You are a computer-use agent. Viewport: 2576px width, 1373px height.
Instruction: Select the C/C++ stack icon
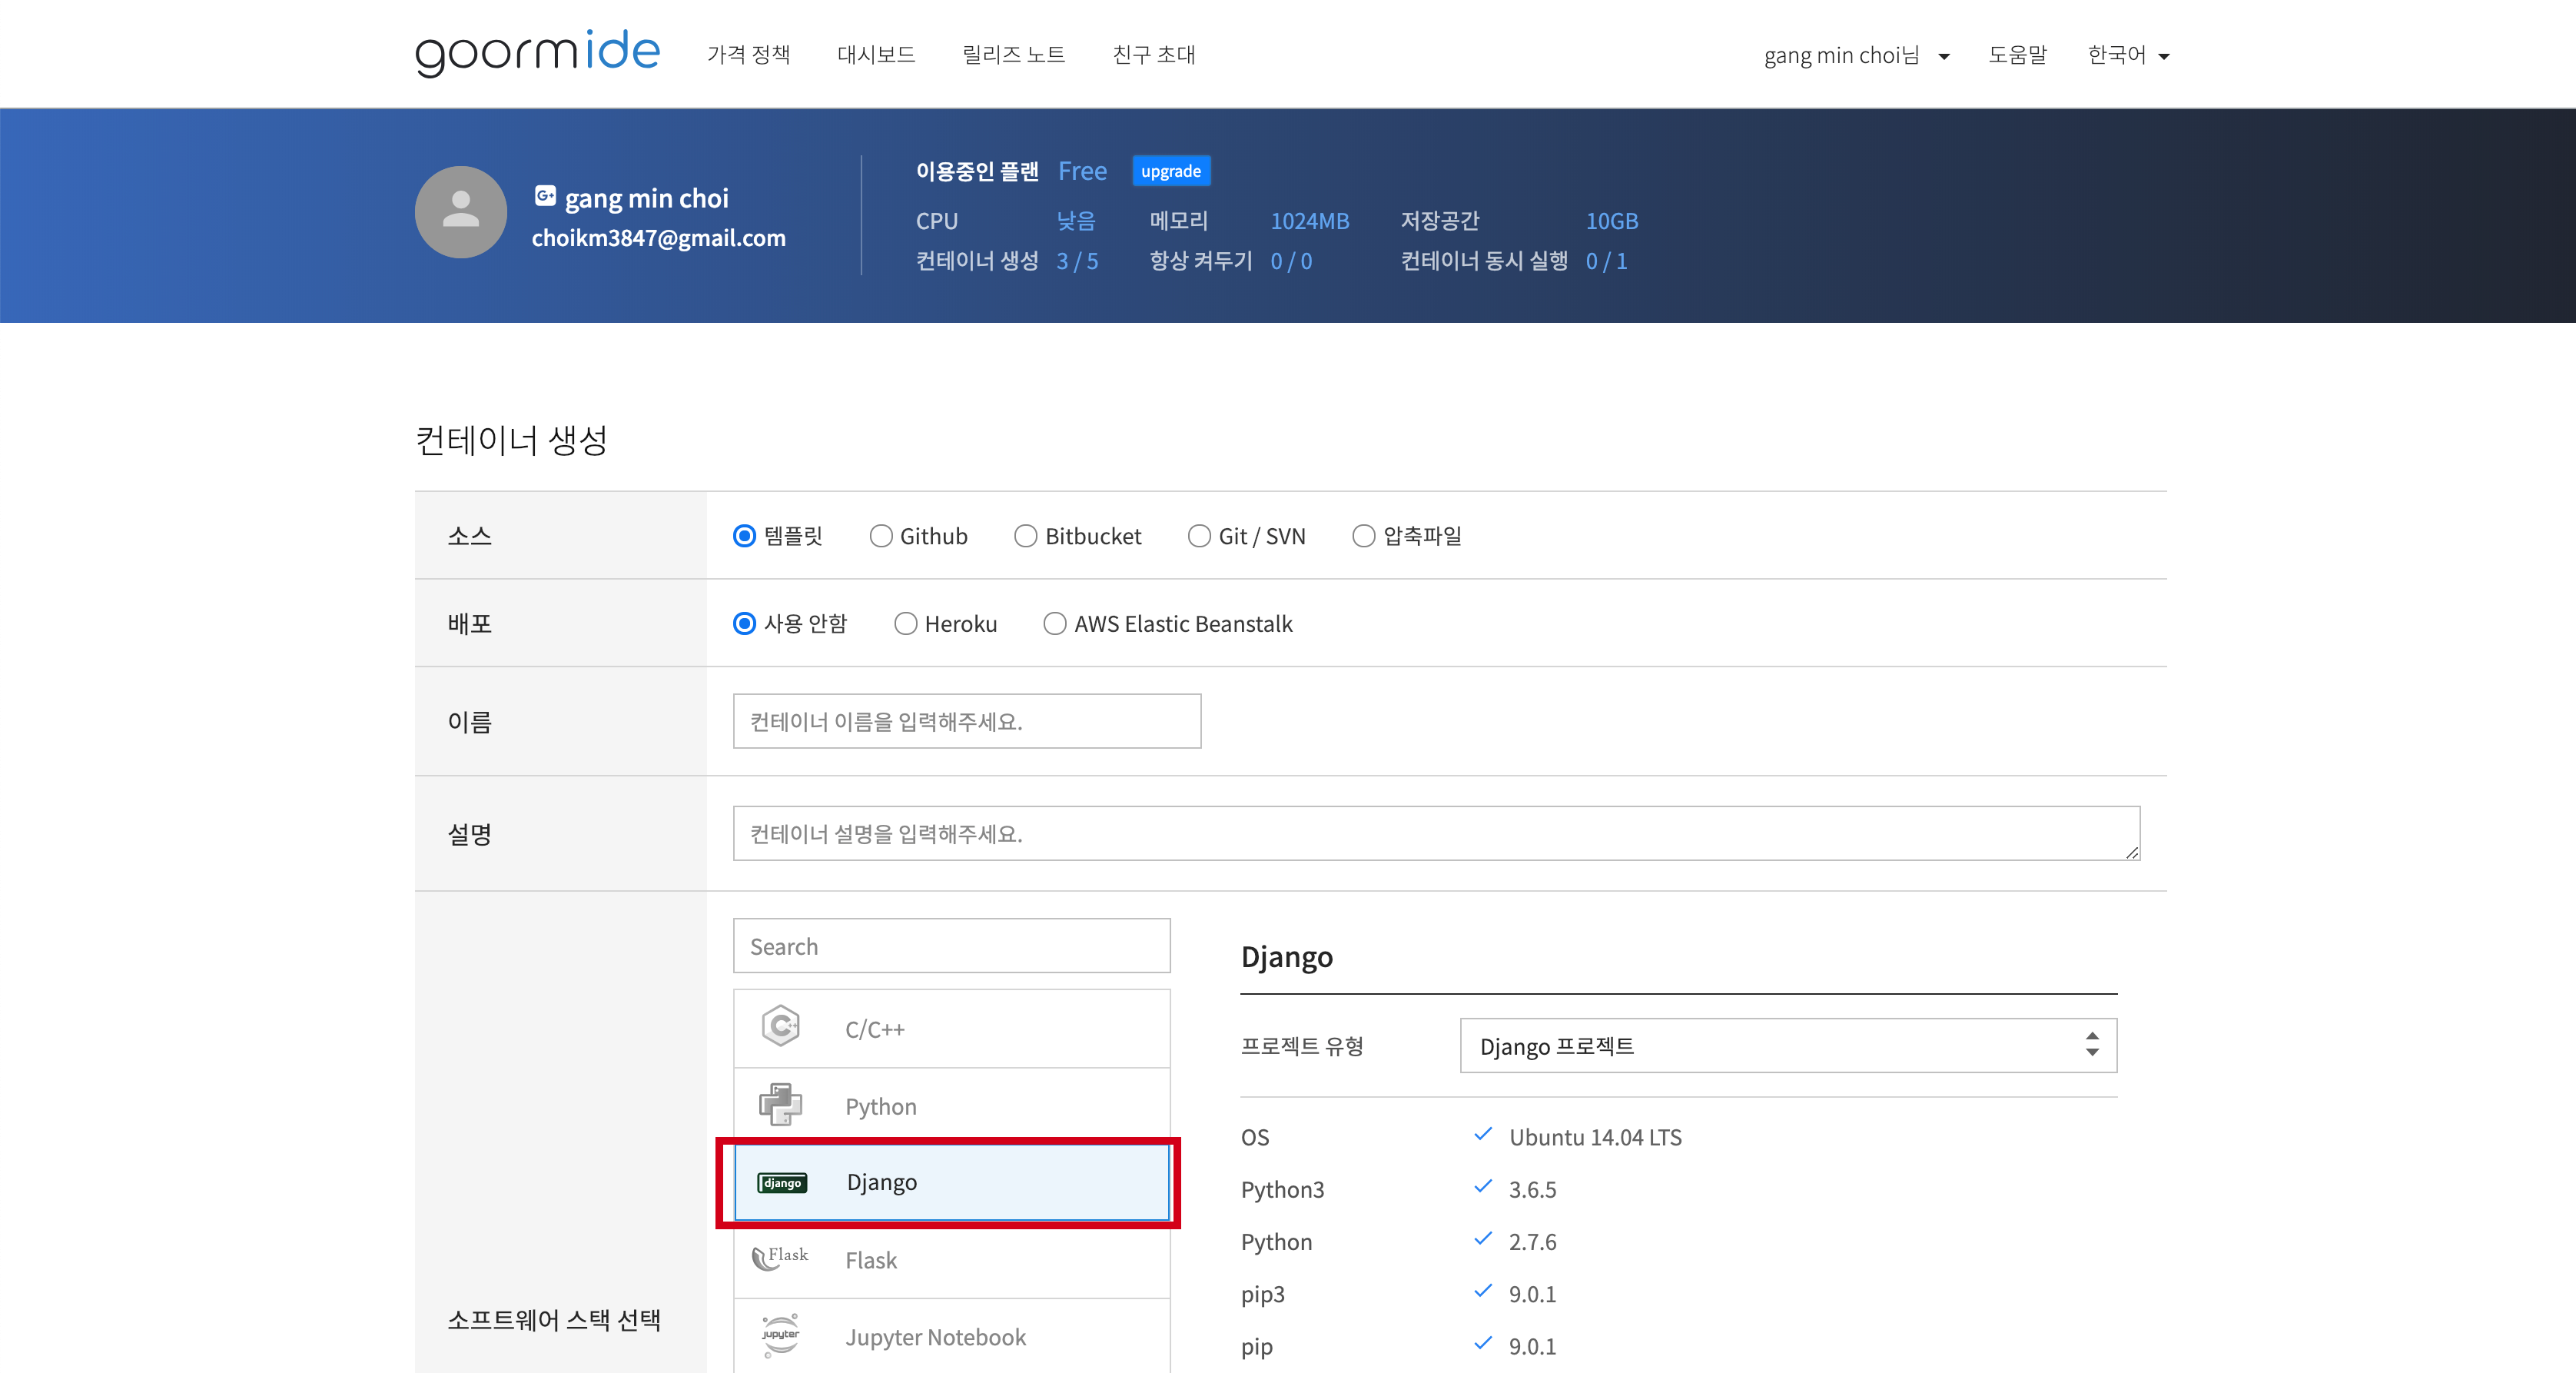click(x=781, y=1027)
